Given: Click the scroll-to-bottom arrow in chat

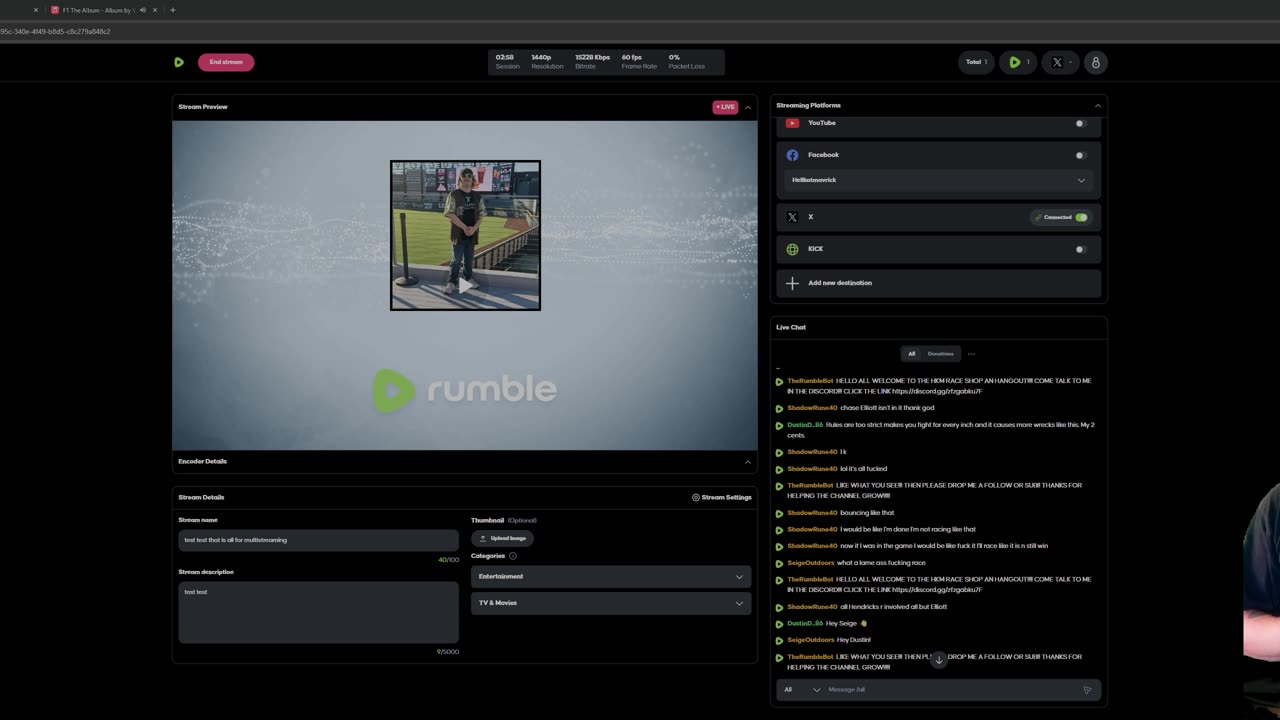Looking at the screenshot, I should point(938,660).
